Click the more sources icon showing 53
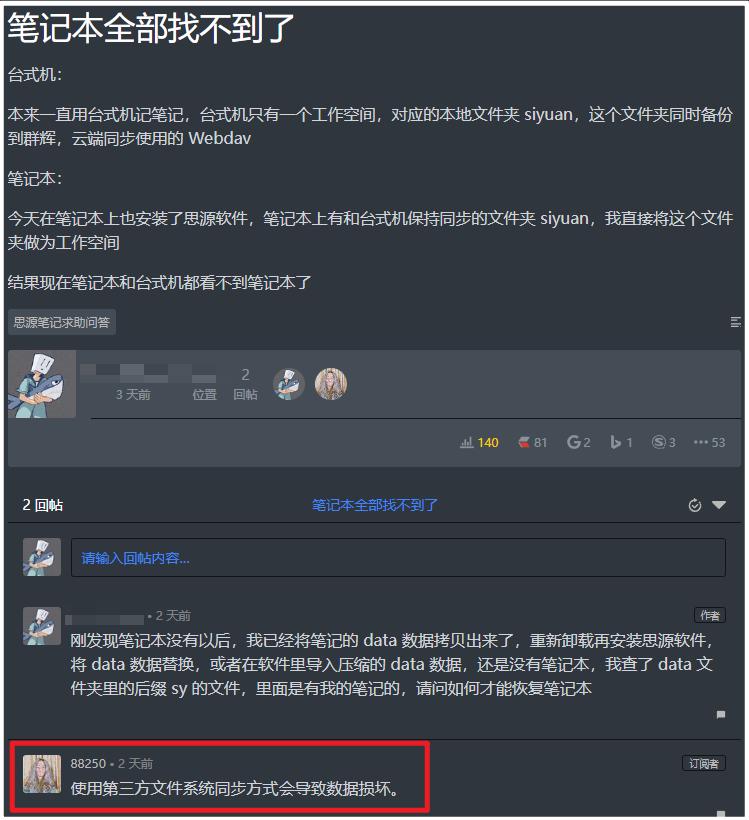The height and width of the screenshot is (820, 749). (x=700, y=442)
